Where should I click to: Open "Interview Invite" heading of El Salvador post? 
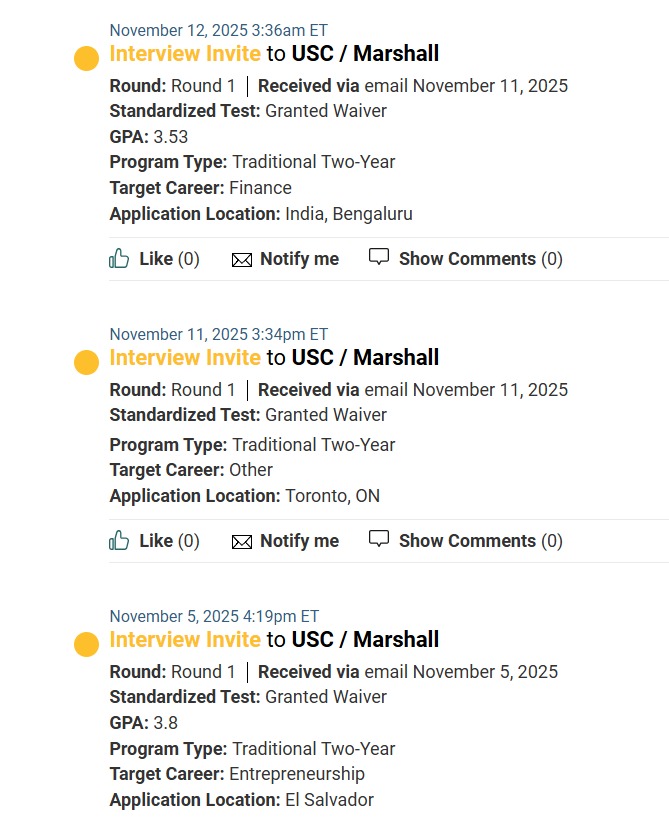click(x=185, y=639)
